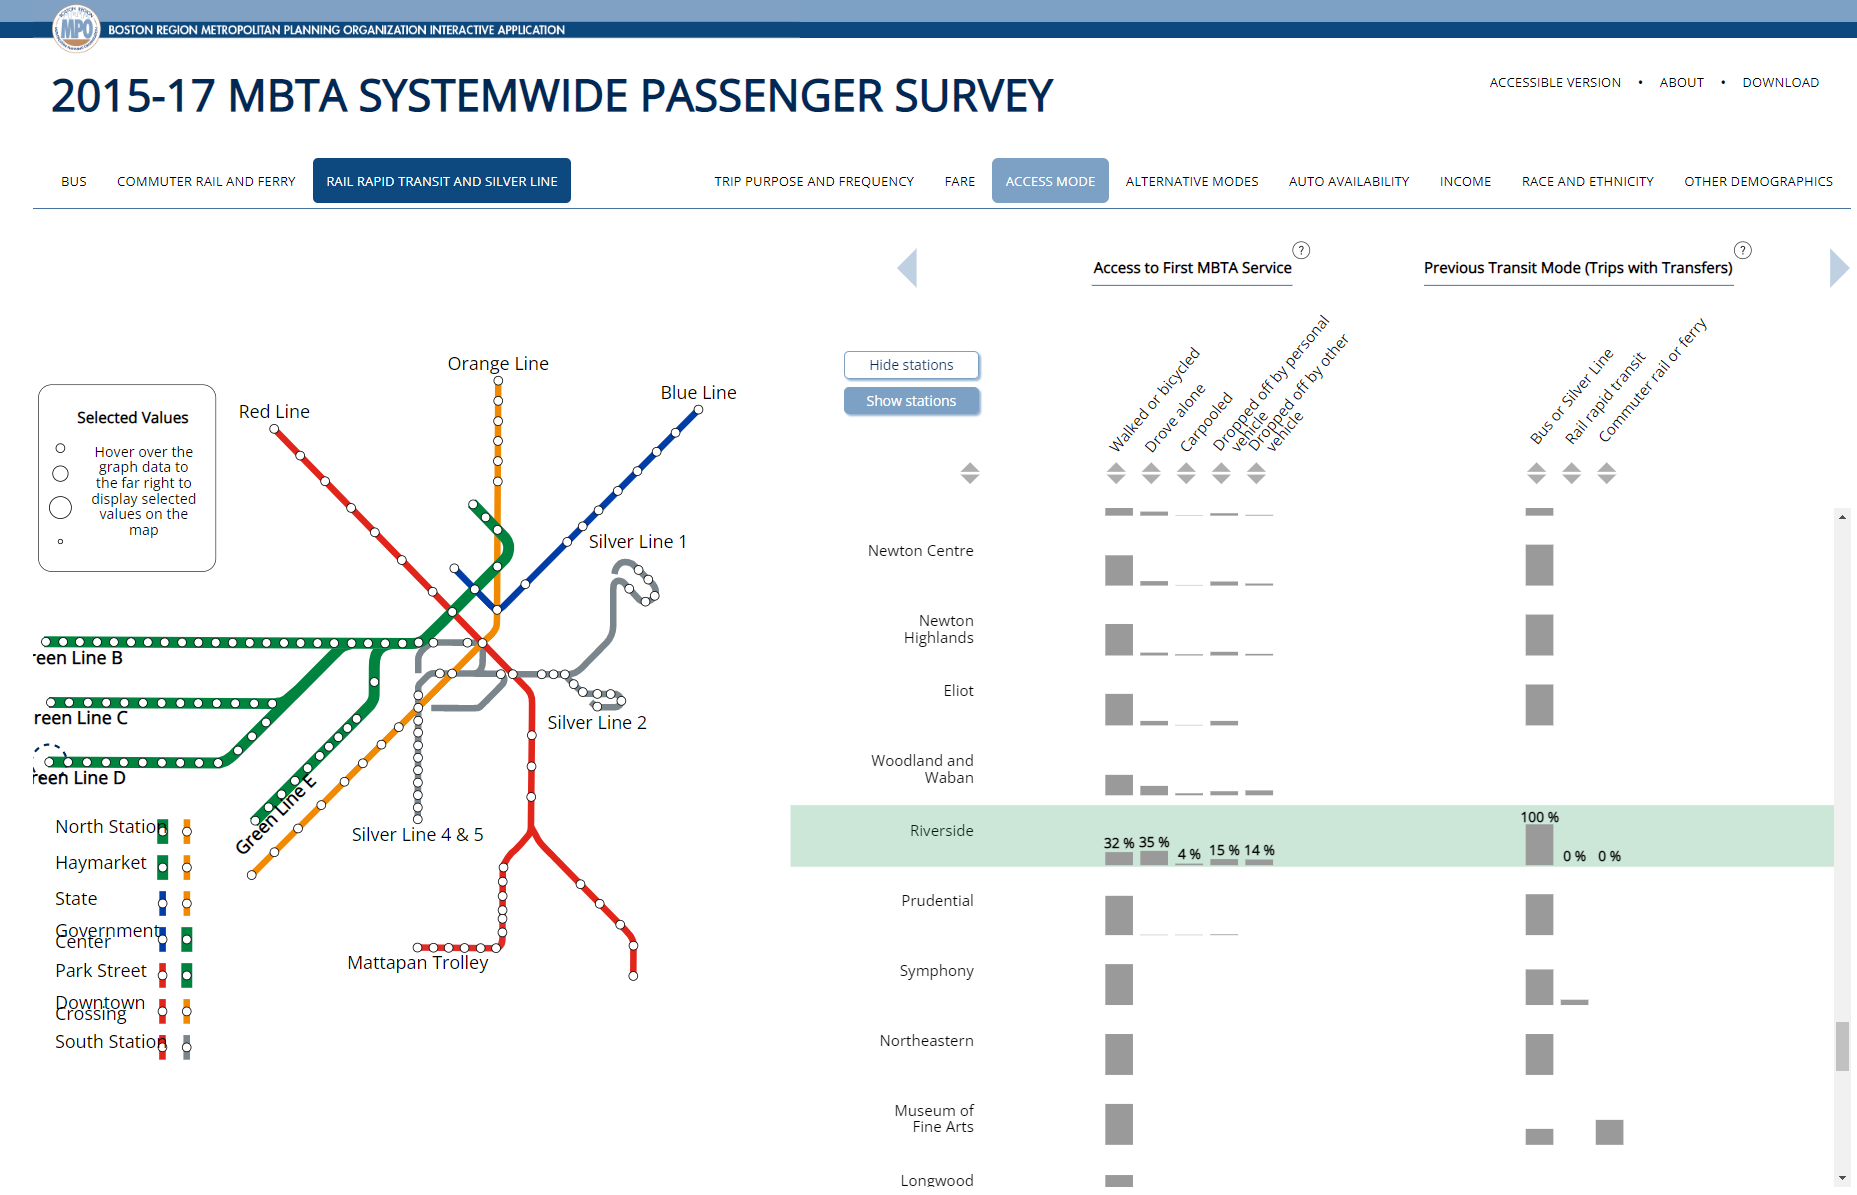Sort stations ascending using station-name up arrow
The image size is (1857, 1195).
[970, 467]
